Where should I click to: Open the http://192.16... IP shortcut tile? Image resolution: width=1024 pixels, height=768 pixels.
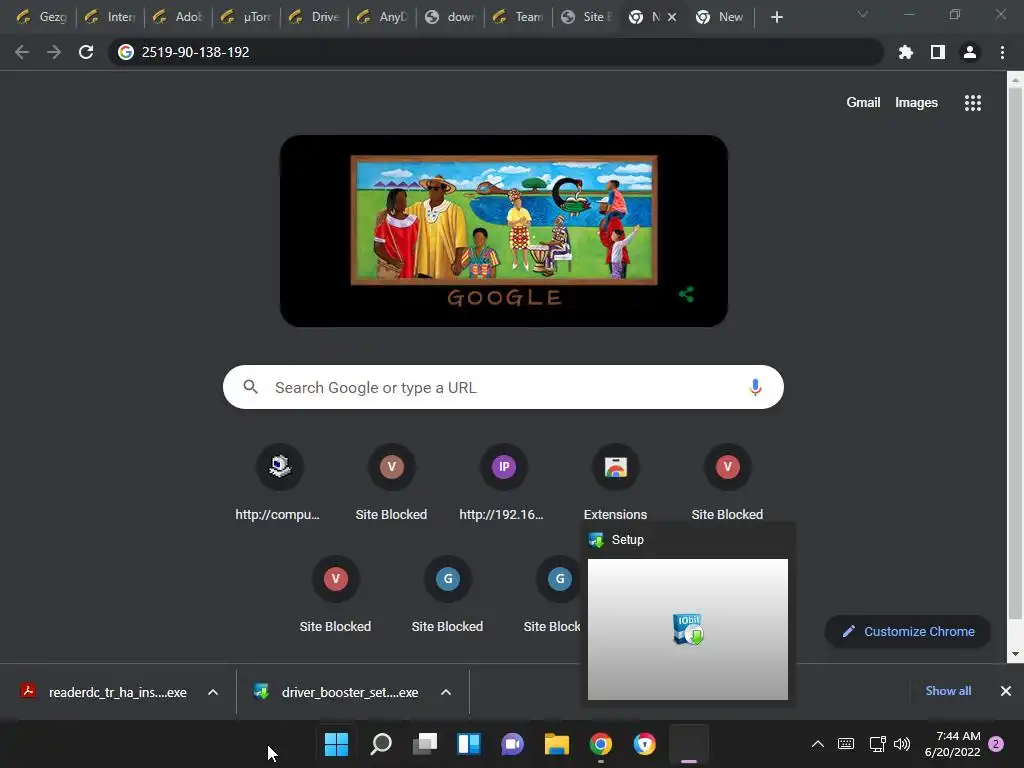tap(503, 483)
